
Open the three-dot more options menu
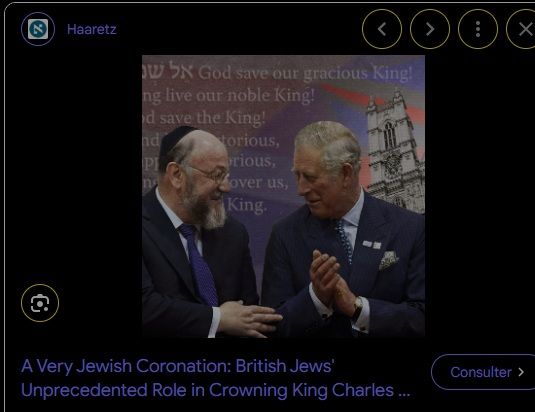(x=478, y=29)
